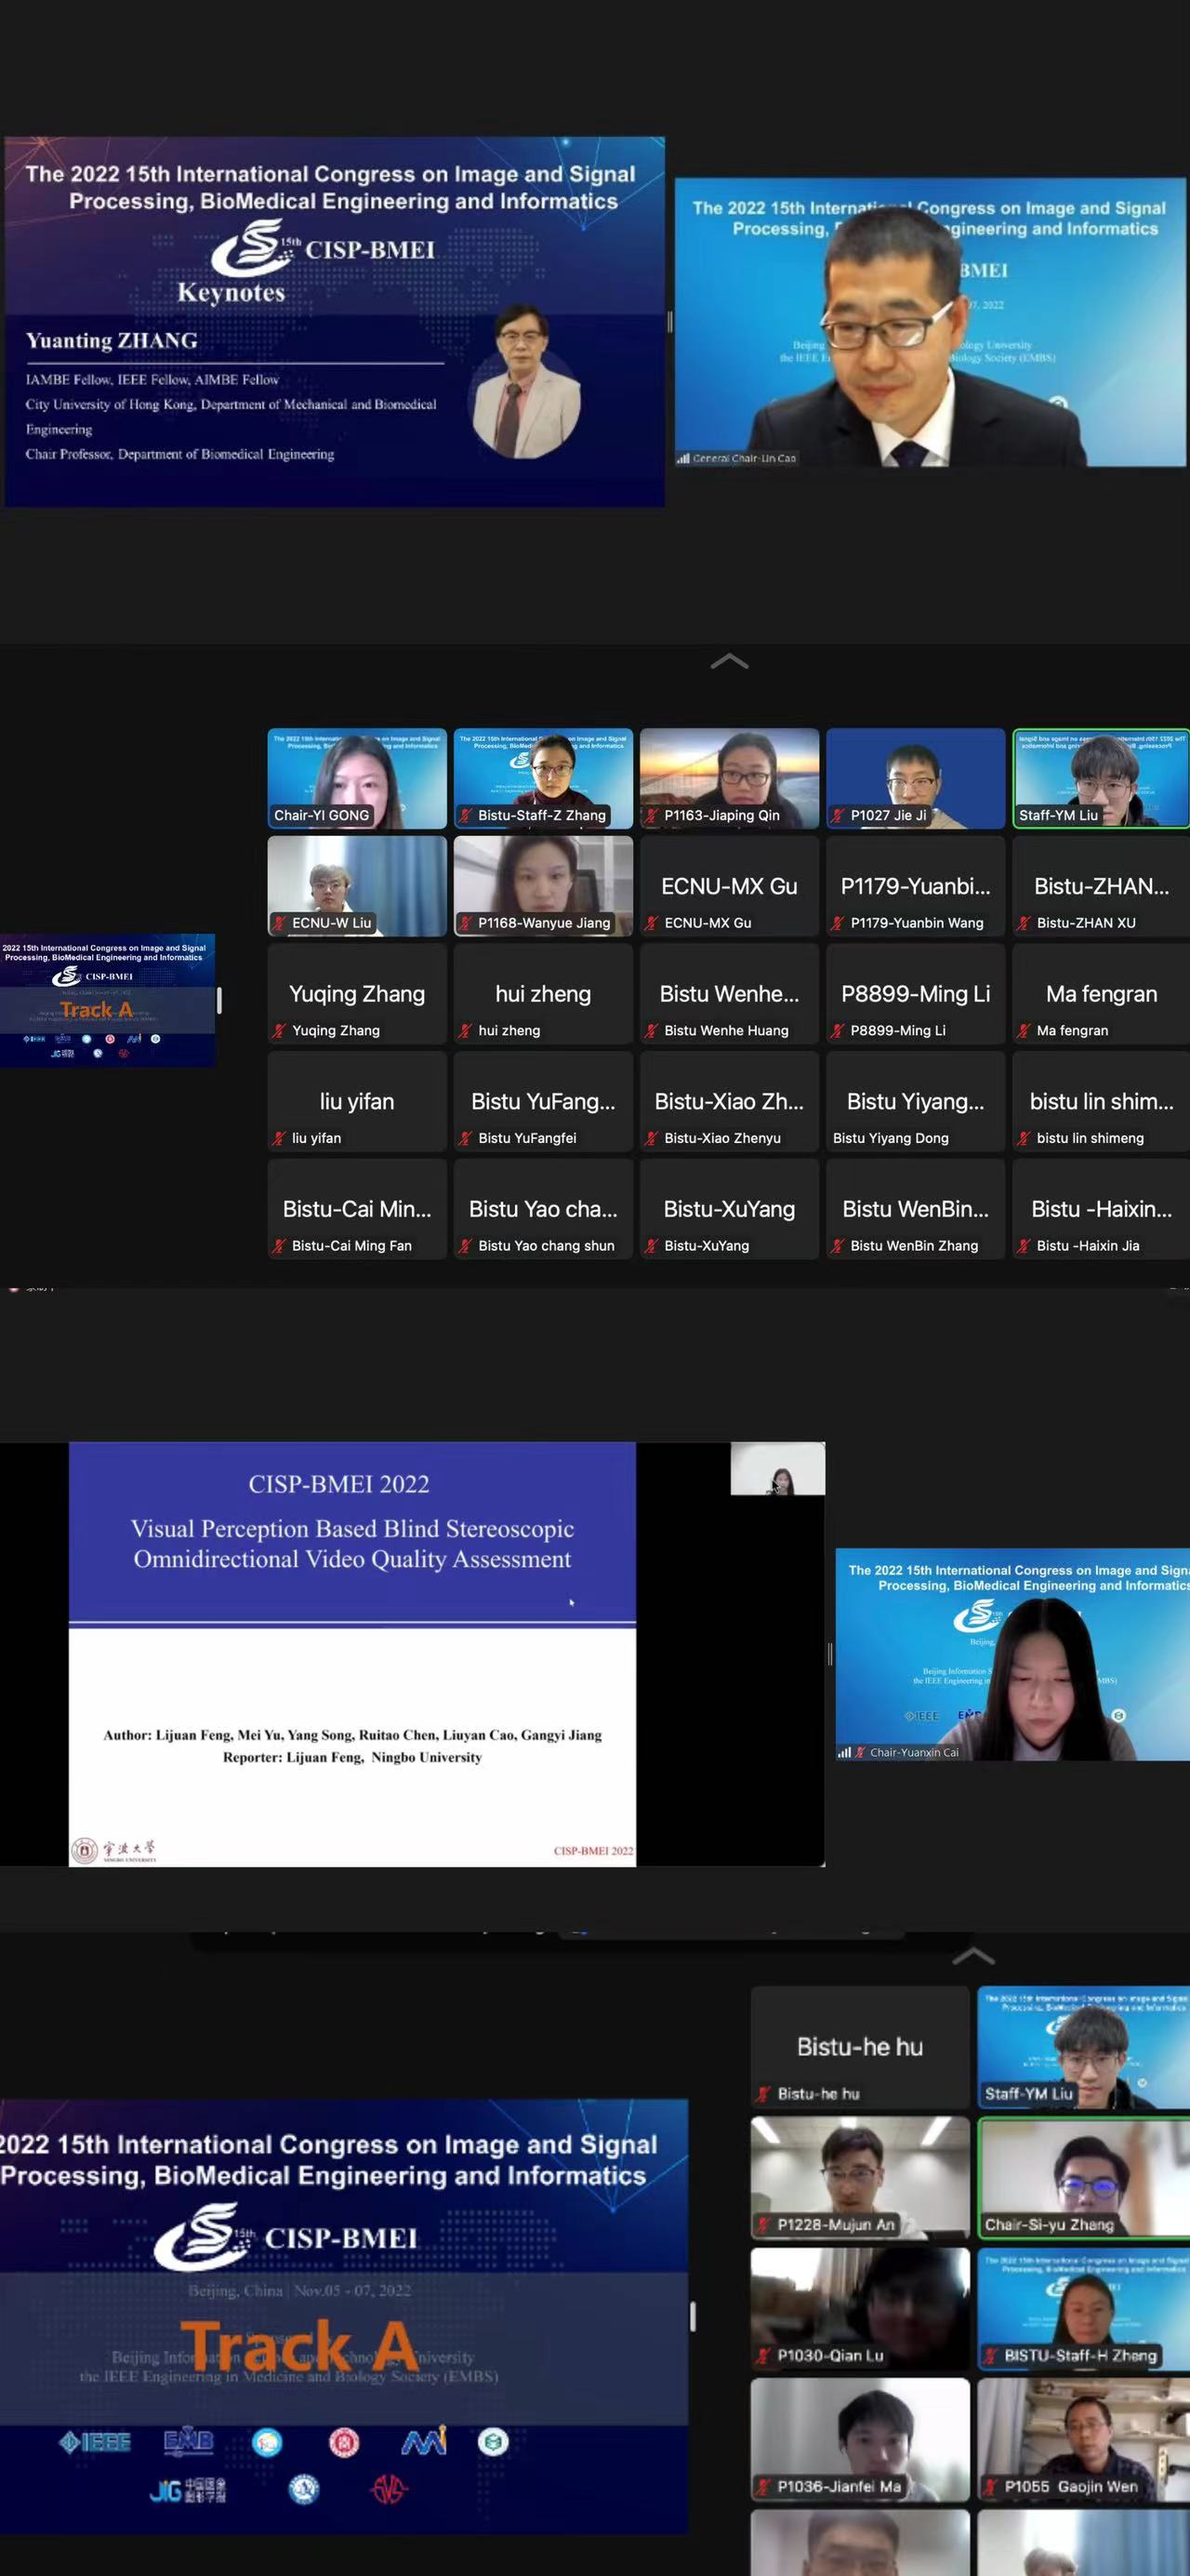Viewport: 1190px width, 2576px height.
Task: Click muted mic icon beside Yuqing Zhang label
Action: coord(280,1030)
